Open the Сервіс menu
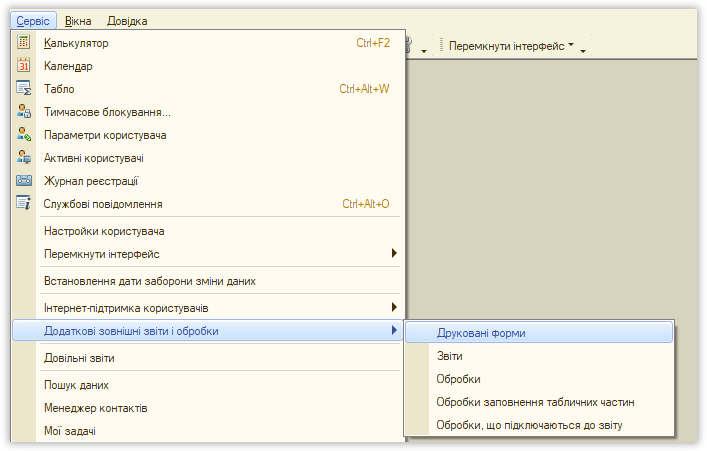The image size is (707, 451). pos(33,21)
